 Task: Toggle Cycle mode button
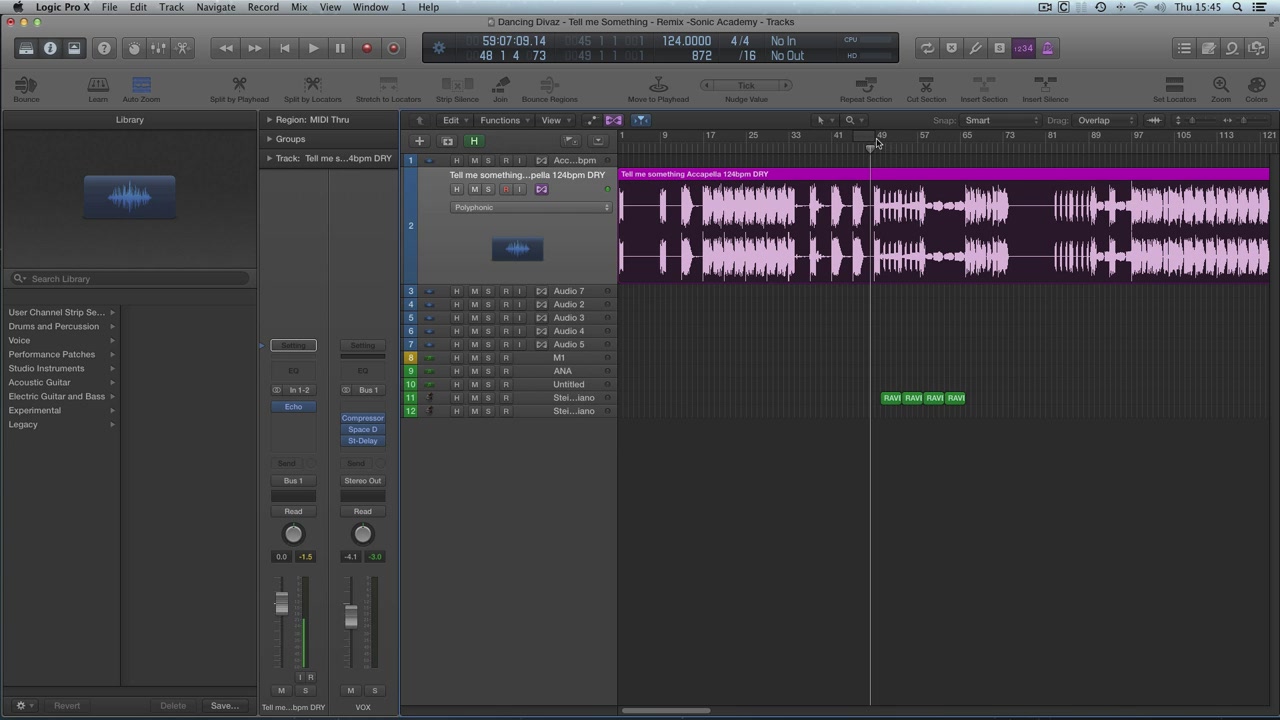927,48
